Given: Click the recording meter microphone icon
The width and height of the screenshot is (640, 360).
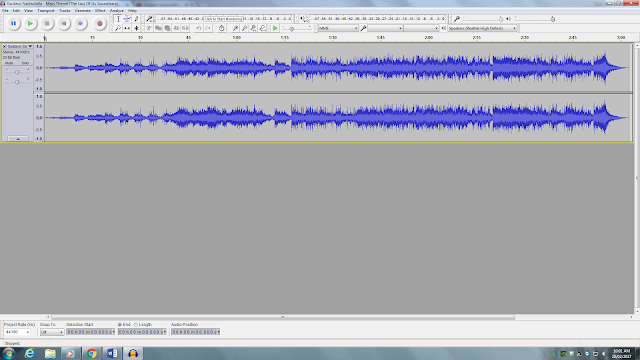Looking at the screenshot, I should [x=149, y=19].
